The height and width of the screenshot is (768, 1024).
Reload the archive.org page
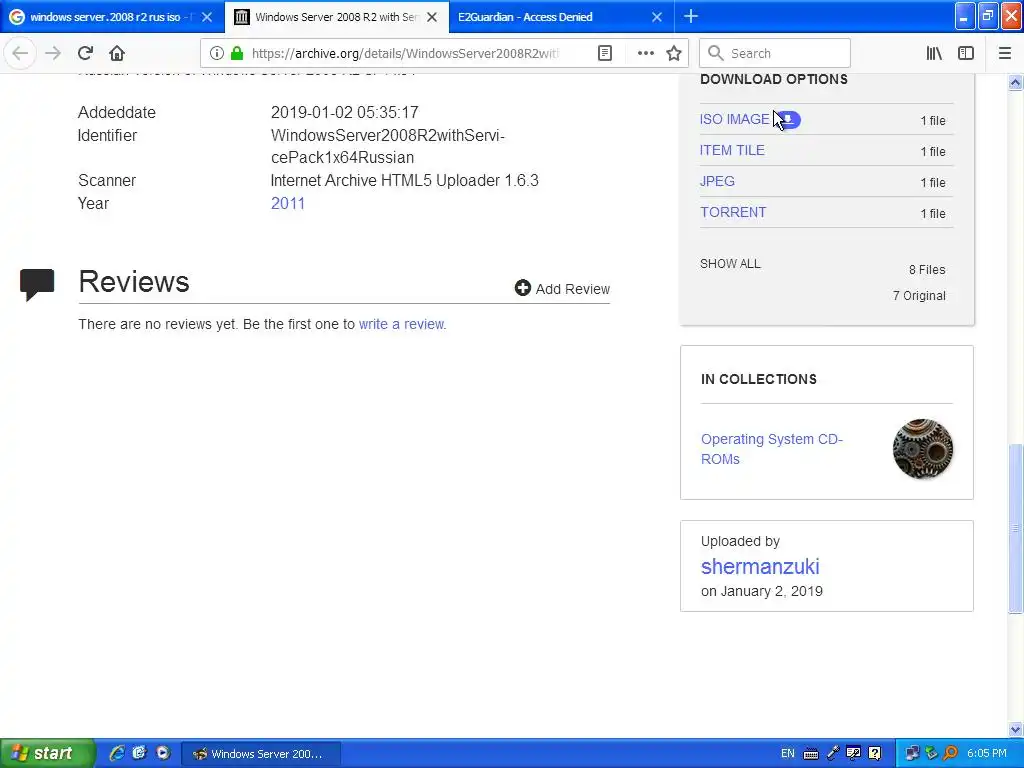point(85,53)
